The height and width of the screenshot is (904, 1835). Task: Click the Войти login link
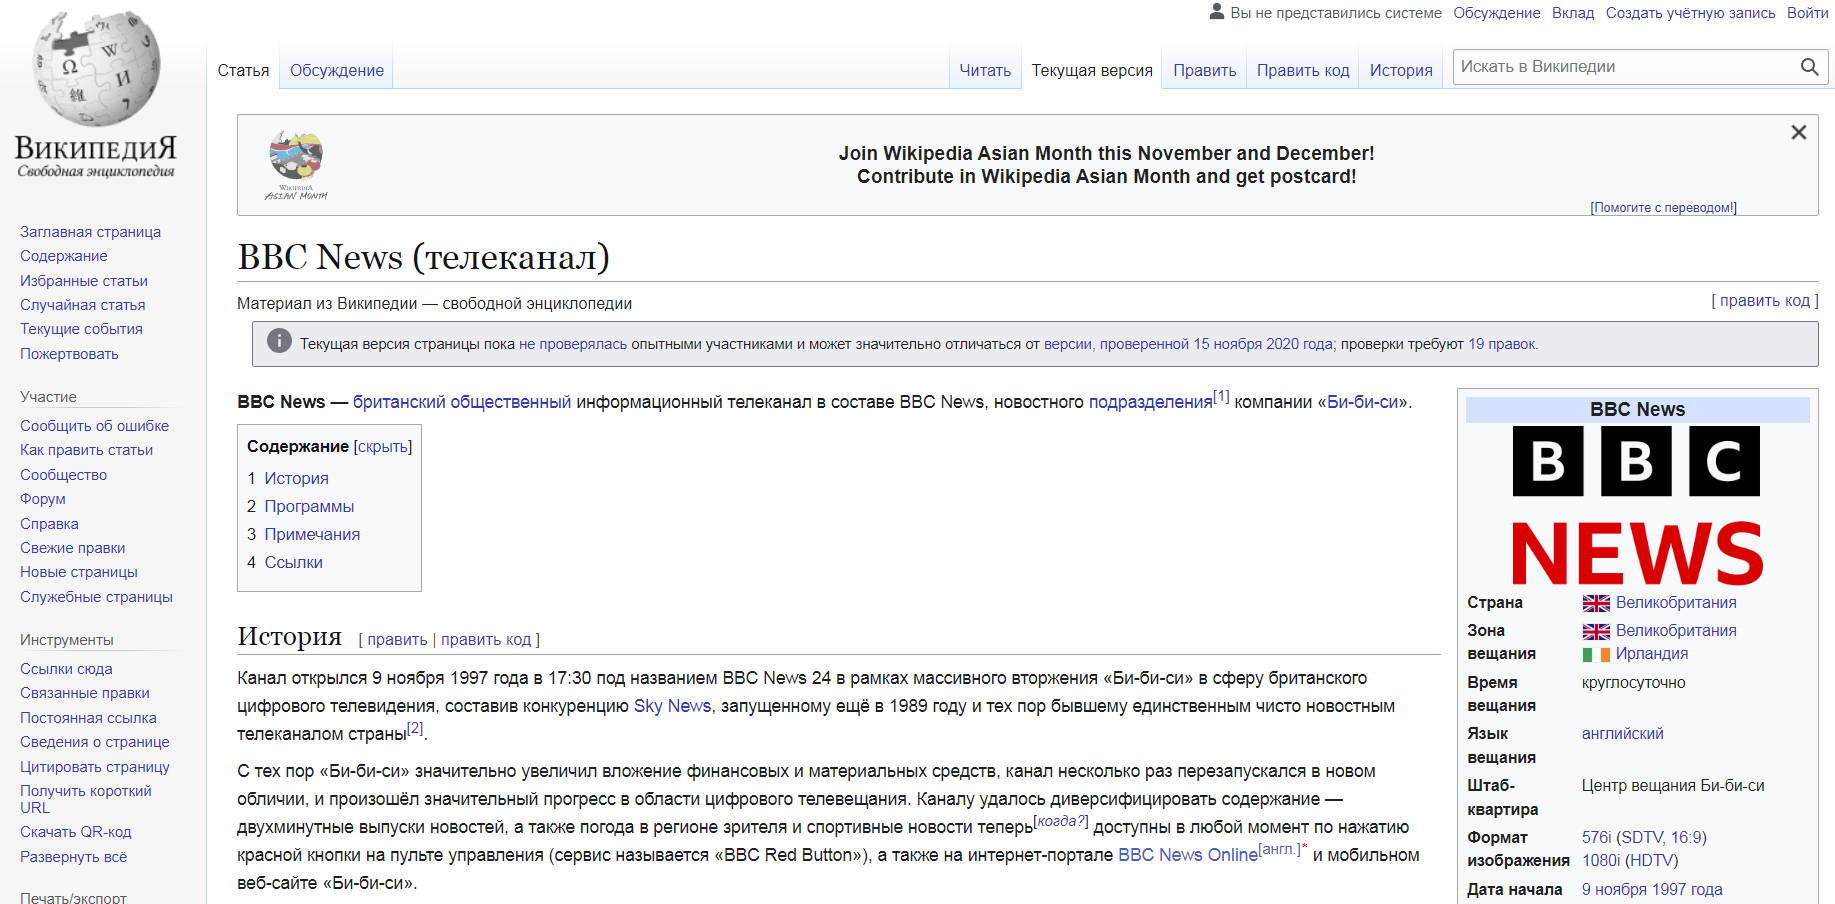1808,13
